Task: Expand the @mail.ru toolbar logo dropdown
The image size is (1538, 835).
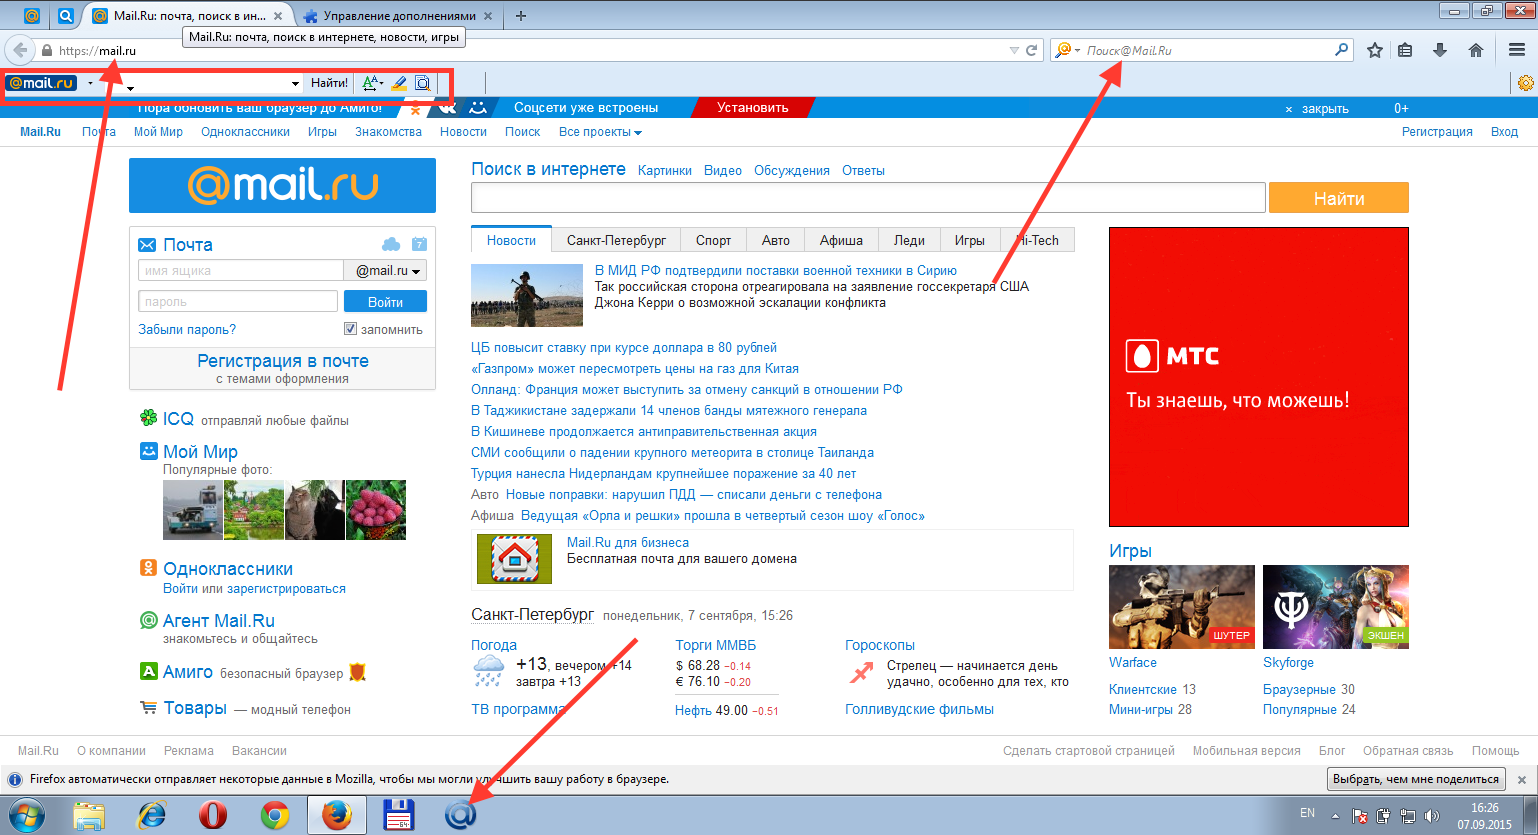Action: click(x=90, y=83)
